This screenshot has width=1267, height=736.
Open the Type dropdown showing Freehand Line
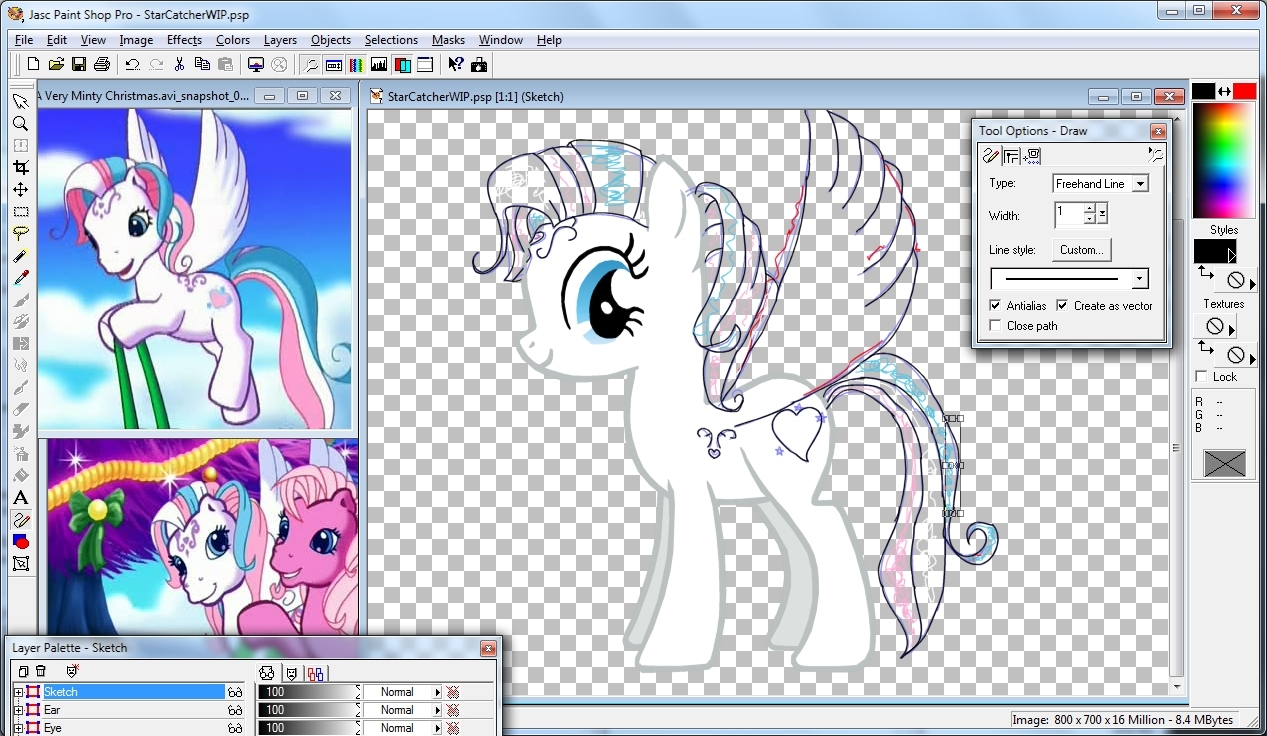1140,184
